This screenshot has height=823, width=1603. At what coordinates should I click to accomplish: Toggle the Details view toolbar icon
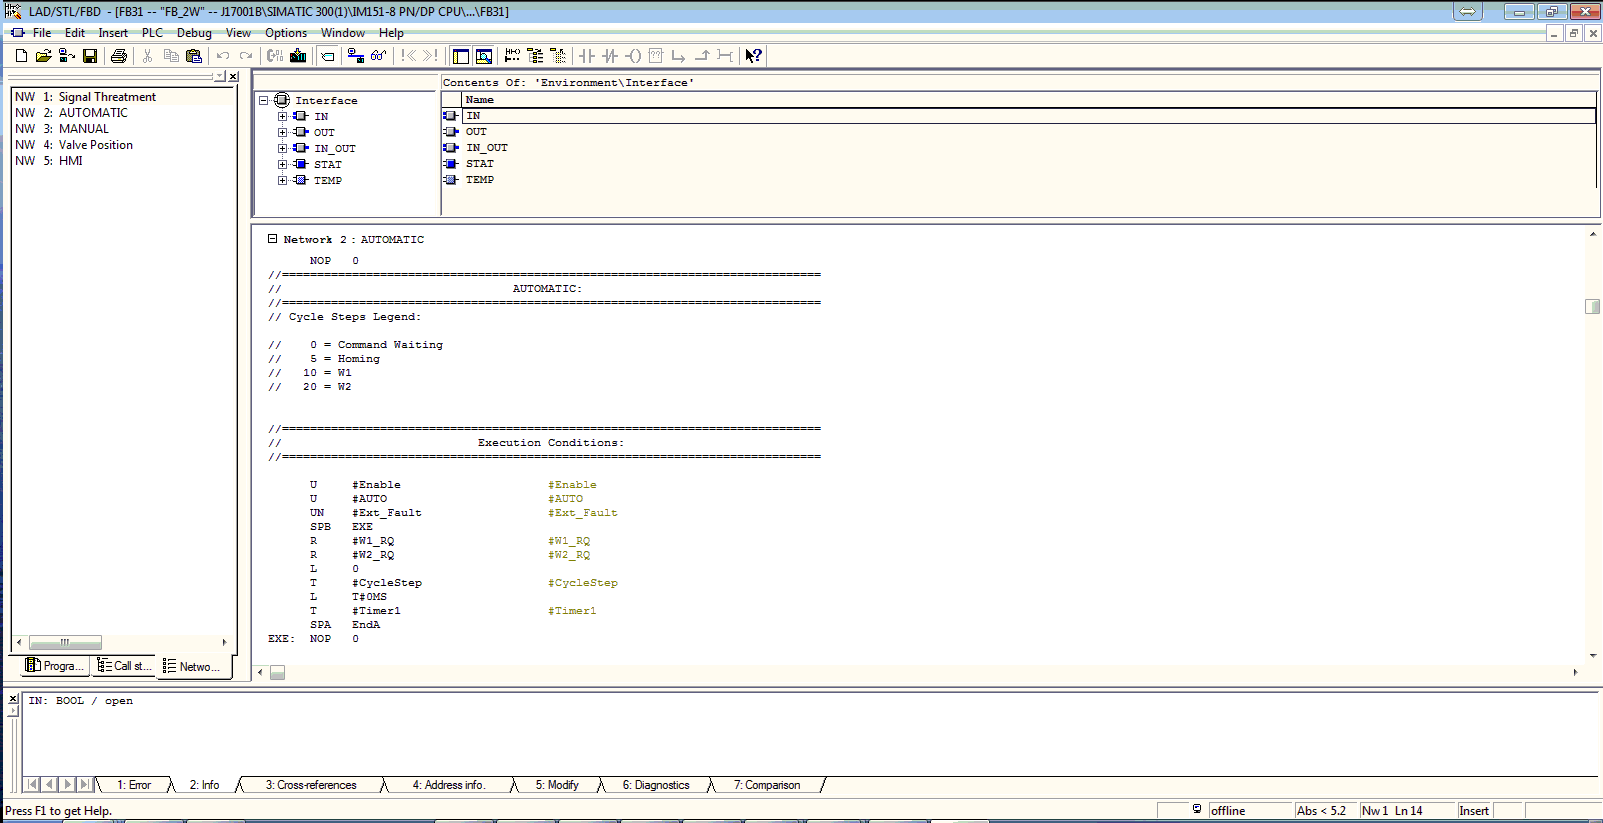pyautogui.click(x=484, y=56)
